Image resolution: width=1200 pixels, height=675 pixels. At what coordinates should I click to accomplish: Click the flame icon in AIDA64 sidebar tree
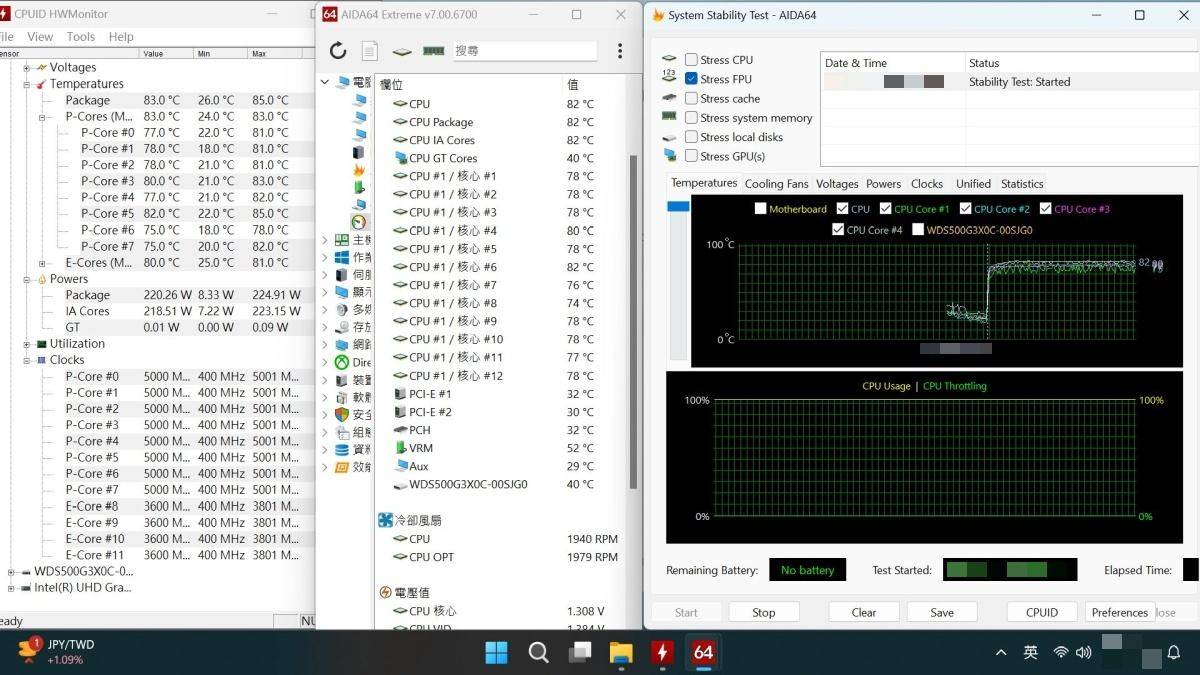point(359,170)
